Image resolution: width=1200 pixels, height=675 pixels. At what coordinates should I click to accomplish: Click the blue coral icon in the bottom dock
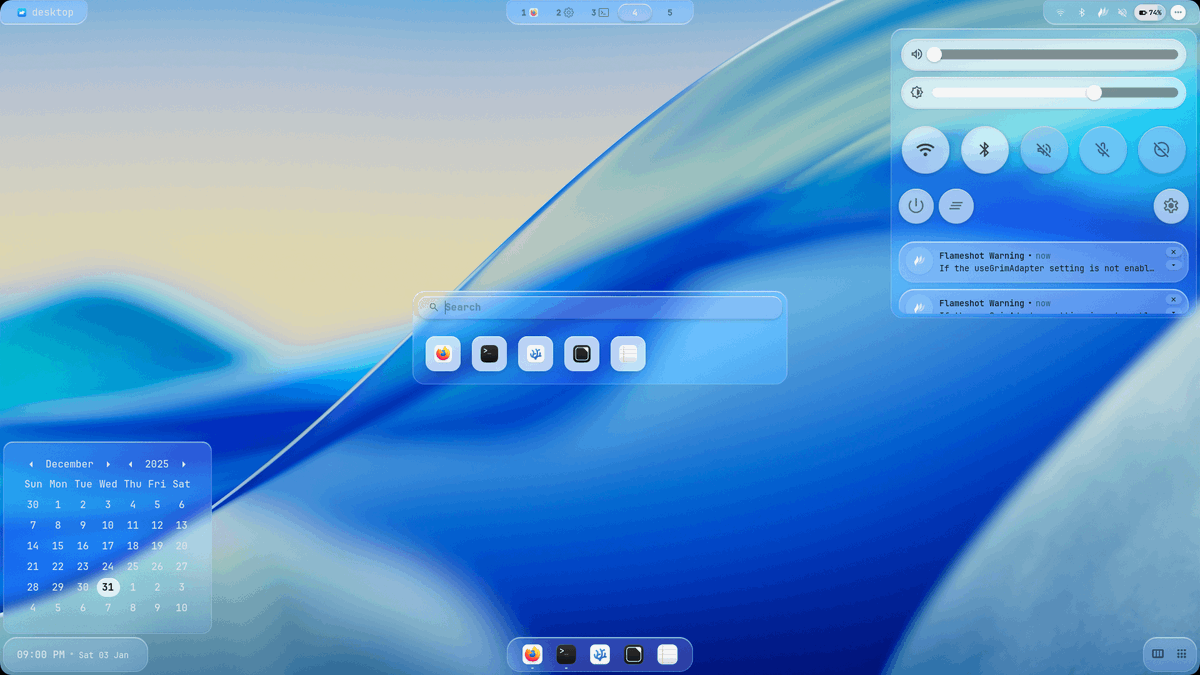(600, 654)
